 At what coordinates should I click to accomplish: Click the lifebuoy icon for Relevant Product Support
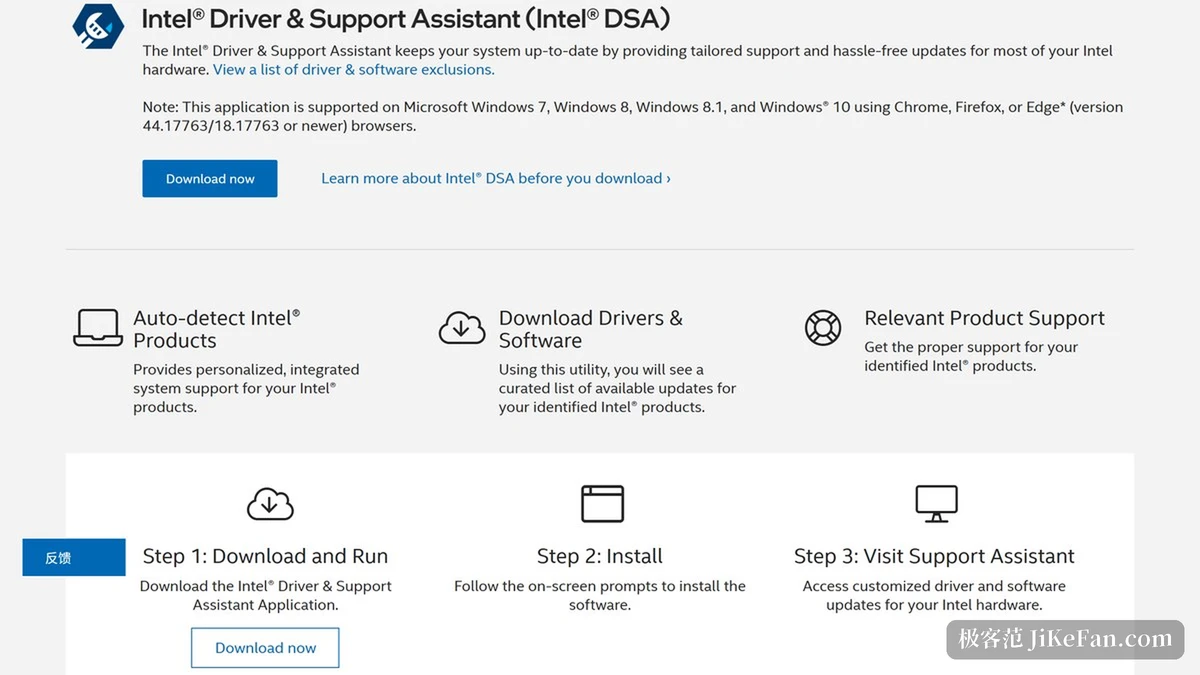pos(823,327)
